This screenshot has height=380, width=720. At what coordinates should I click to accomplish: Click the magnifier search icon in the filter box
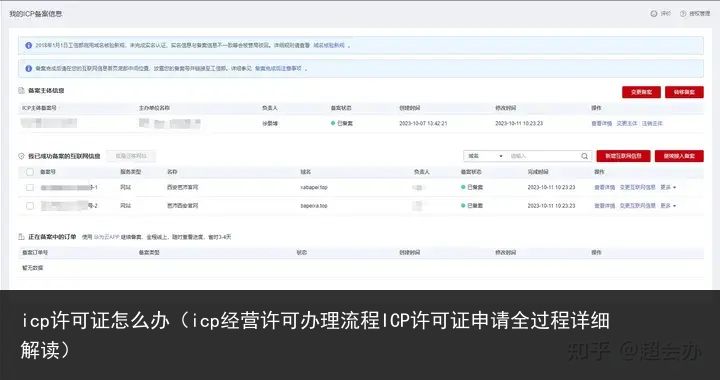point(585,156)
